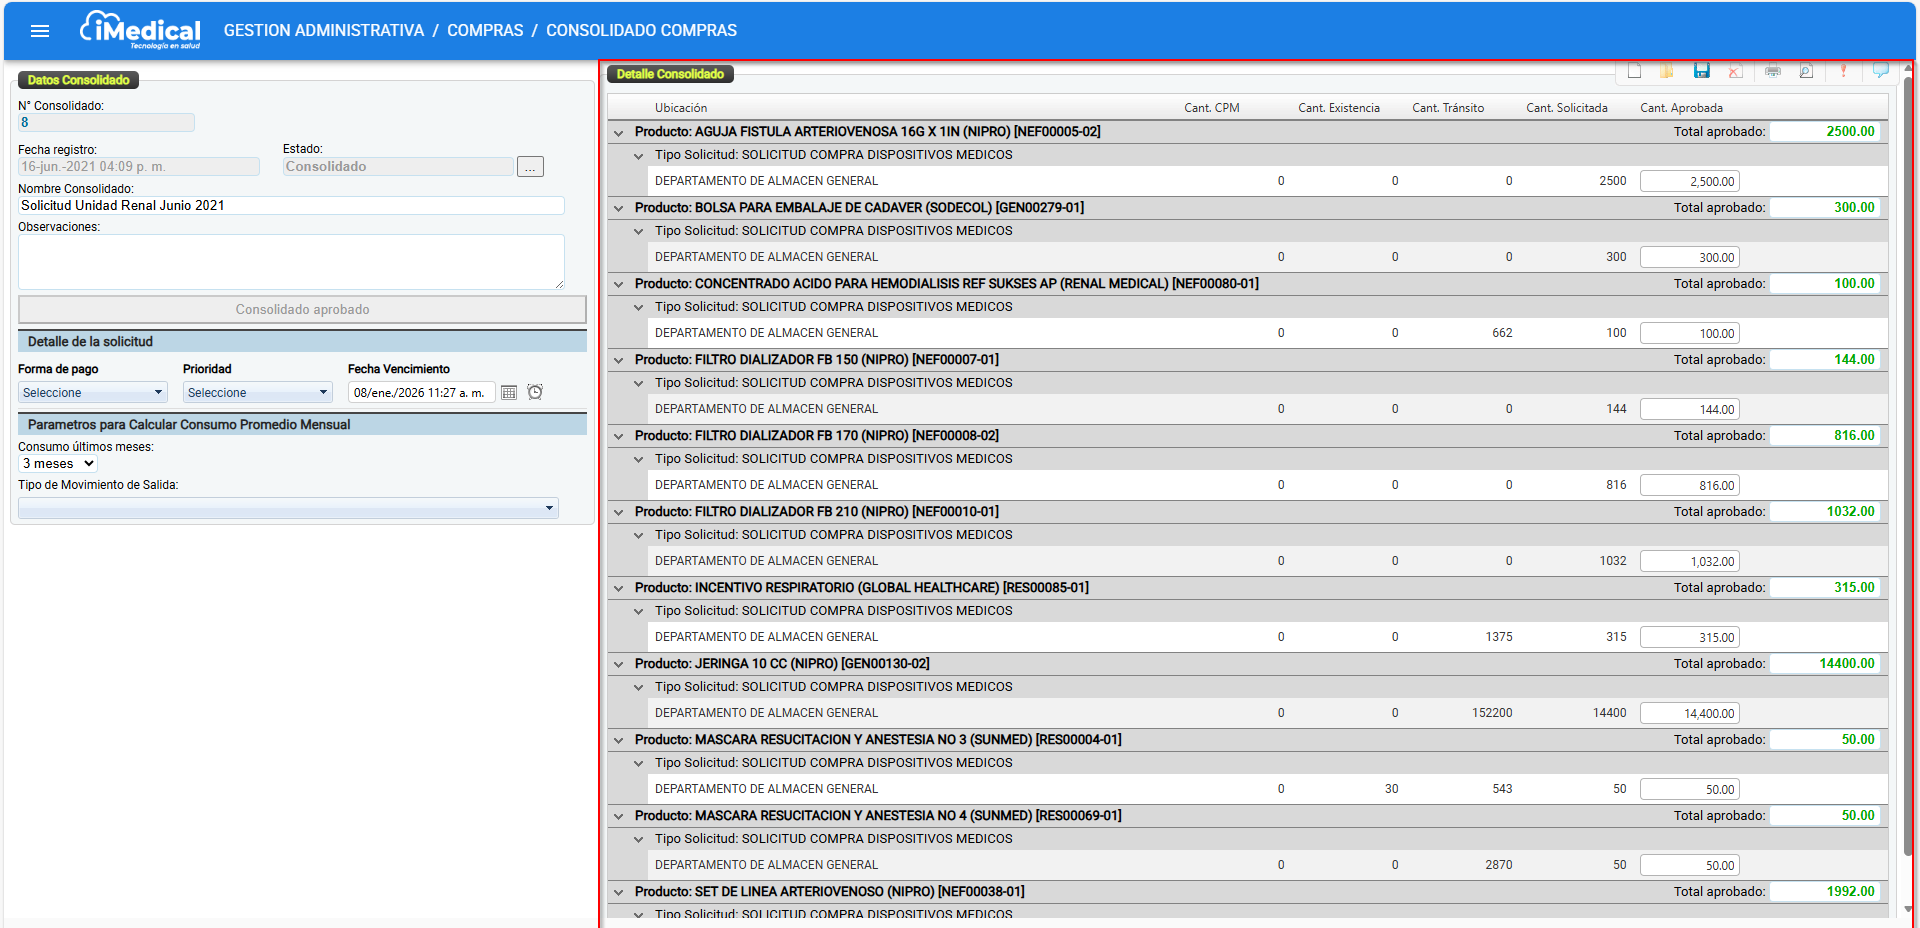This screenshot has height=928, width=1920.
Task: Click the red exclamation alert icon
Action: tap(1844, 71)
